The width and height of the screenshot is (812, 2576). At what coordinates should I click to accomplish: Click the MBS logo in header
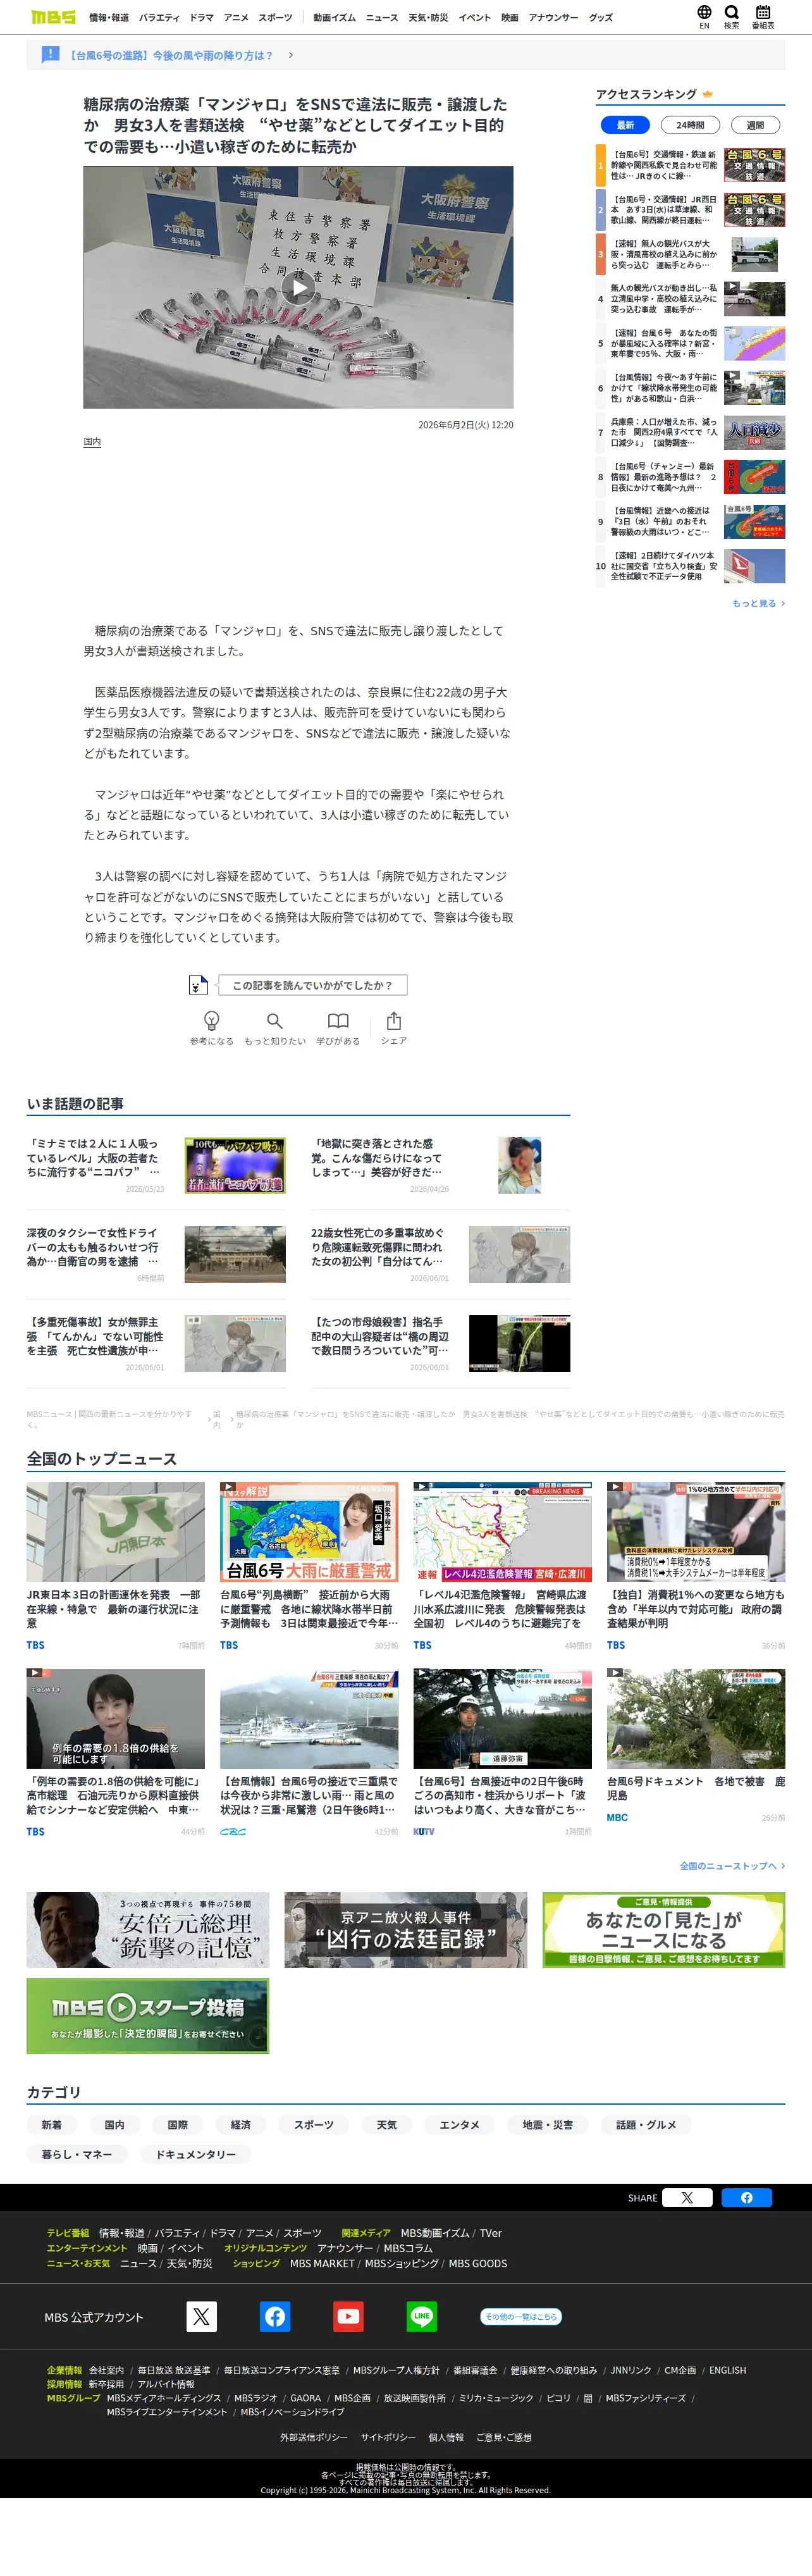pos(53,17)
